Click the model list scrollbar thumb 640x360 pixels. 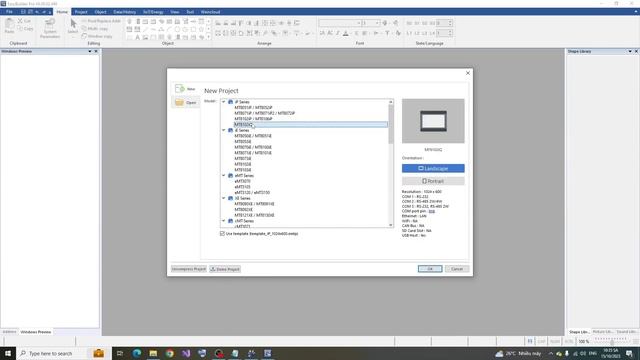pos(391,124)
